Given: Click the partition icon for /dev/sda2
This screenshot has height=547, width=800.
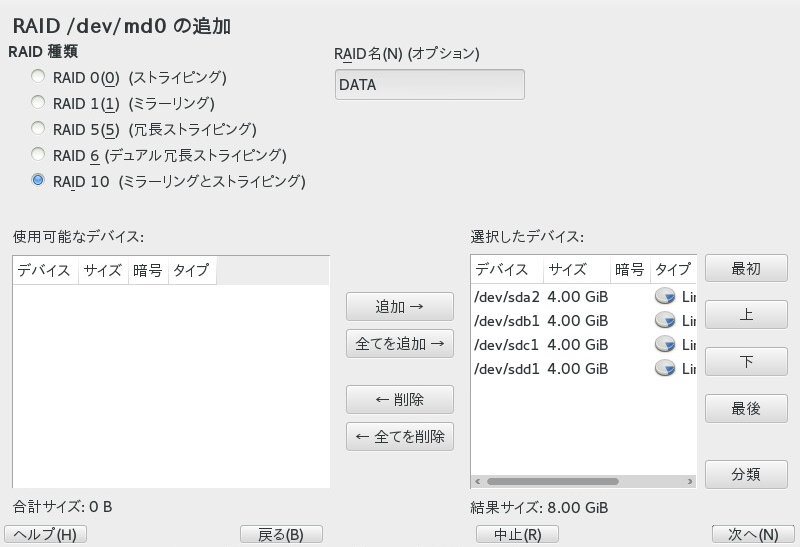Looking at the screenshot, I should pos(665,297).
